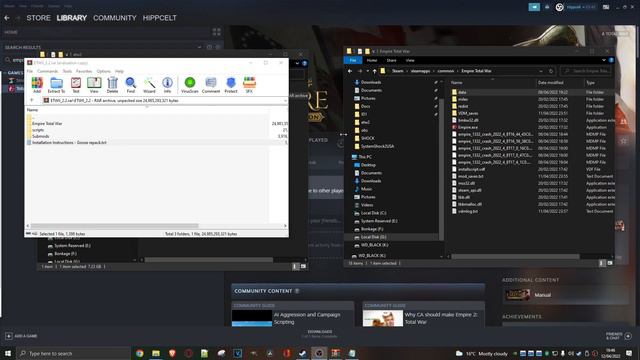The image size is (640, 360).
Task: Click the Explorer back arrow in Empire Total War window
Action: pyautogui.click(x=350, y=71)
